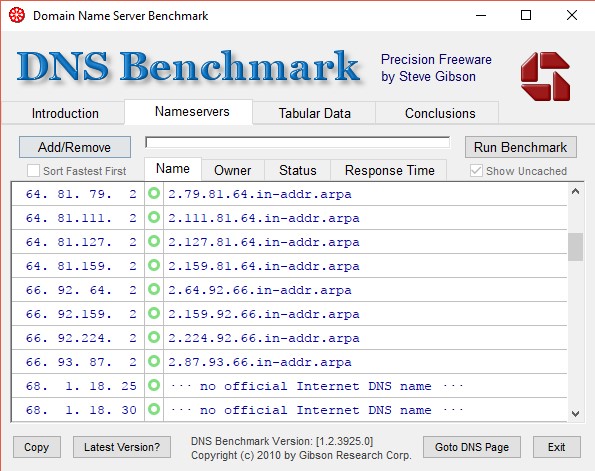The width and height of the screenshot is (595, 471).
Task: Click green status circle for 66.92.64.2
Action: pyautogui.click(x=154, y=289)
